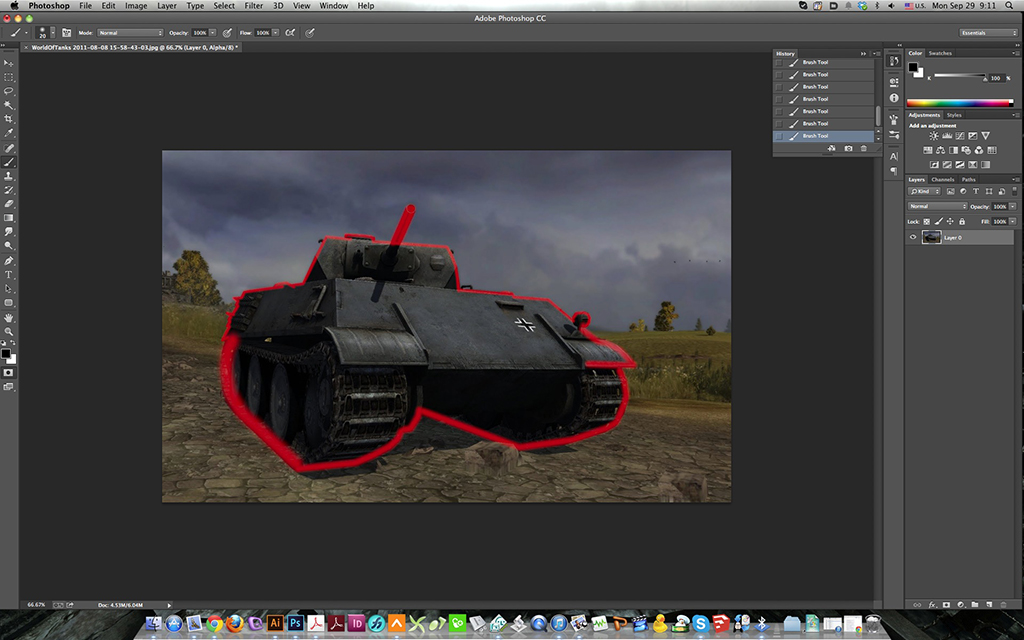Switch to the Paths tab
Image resolution: width=1024 pixels, height=640 pixels.
[968, 179]
